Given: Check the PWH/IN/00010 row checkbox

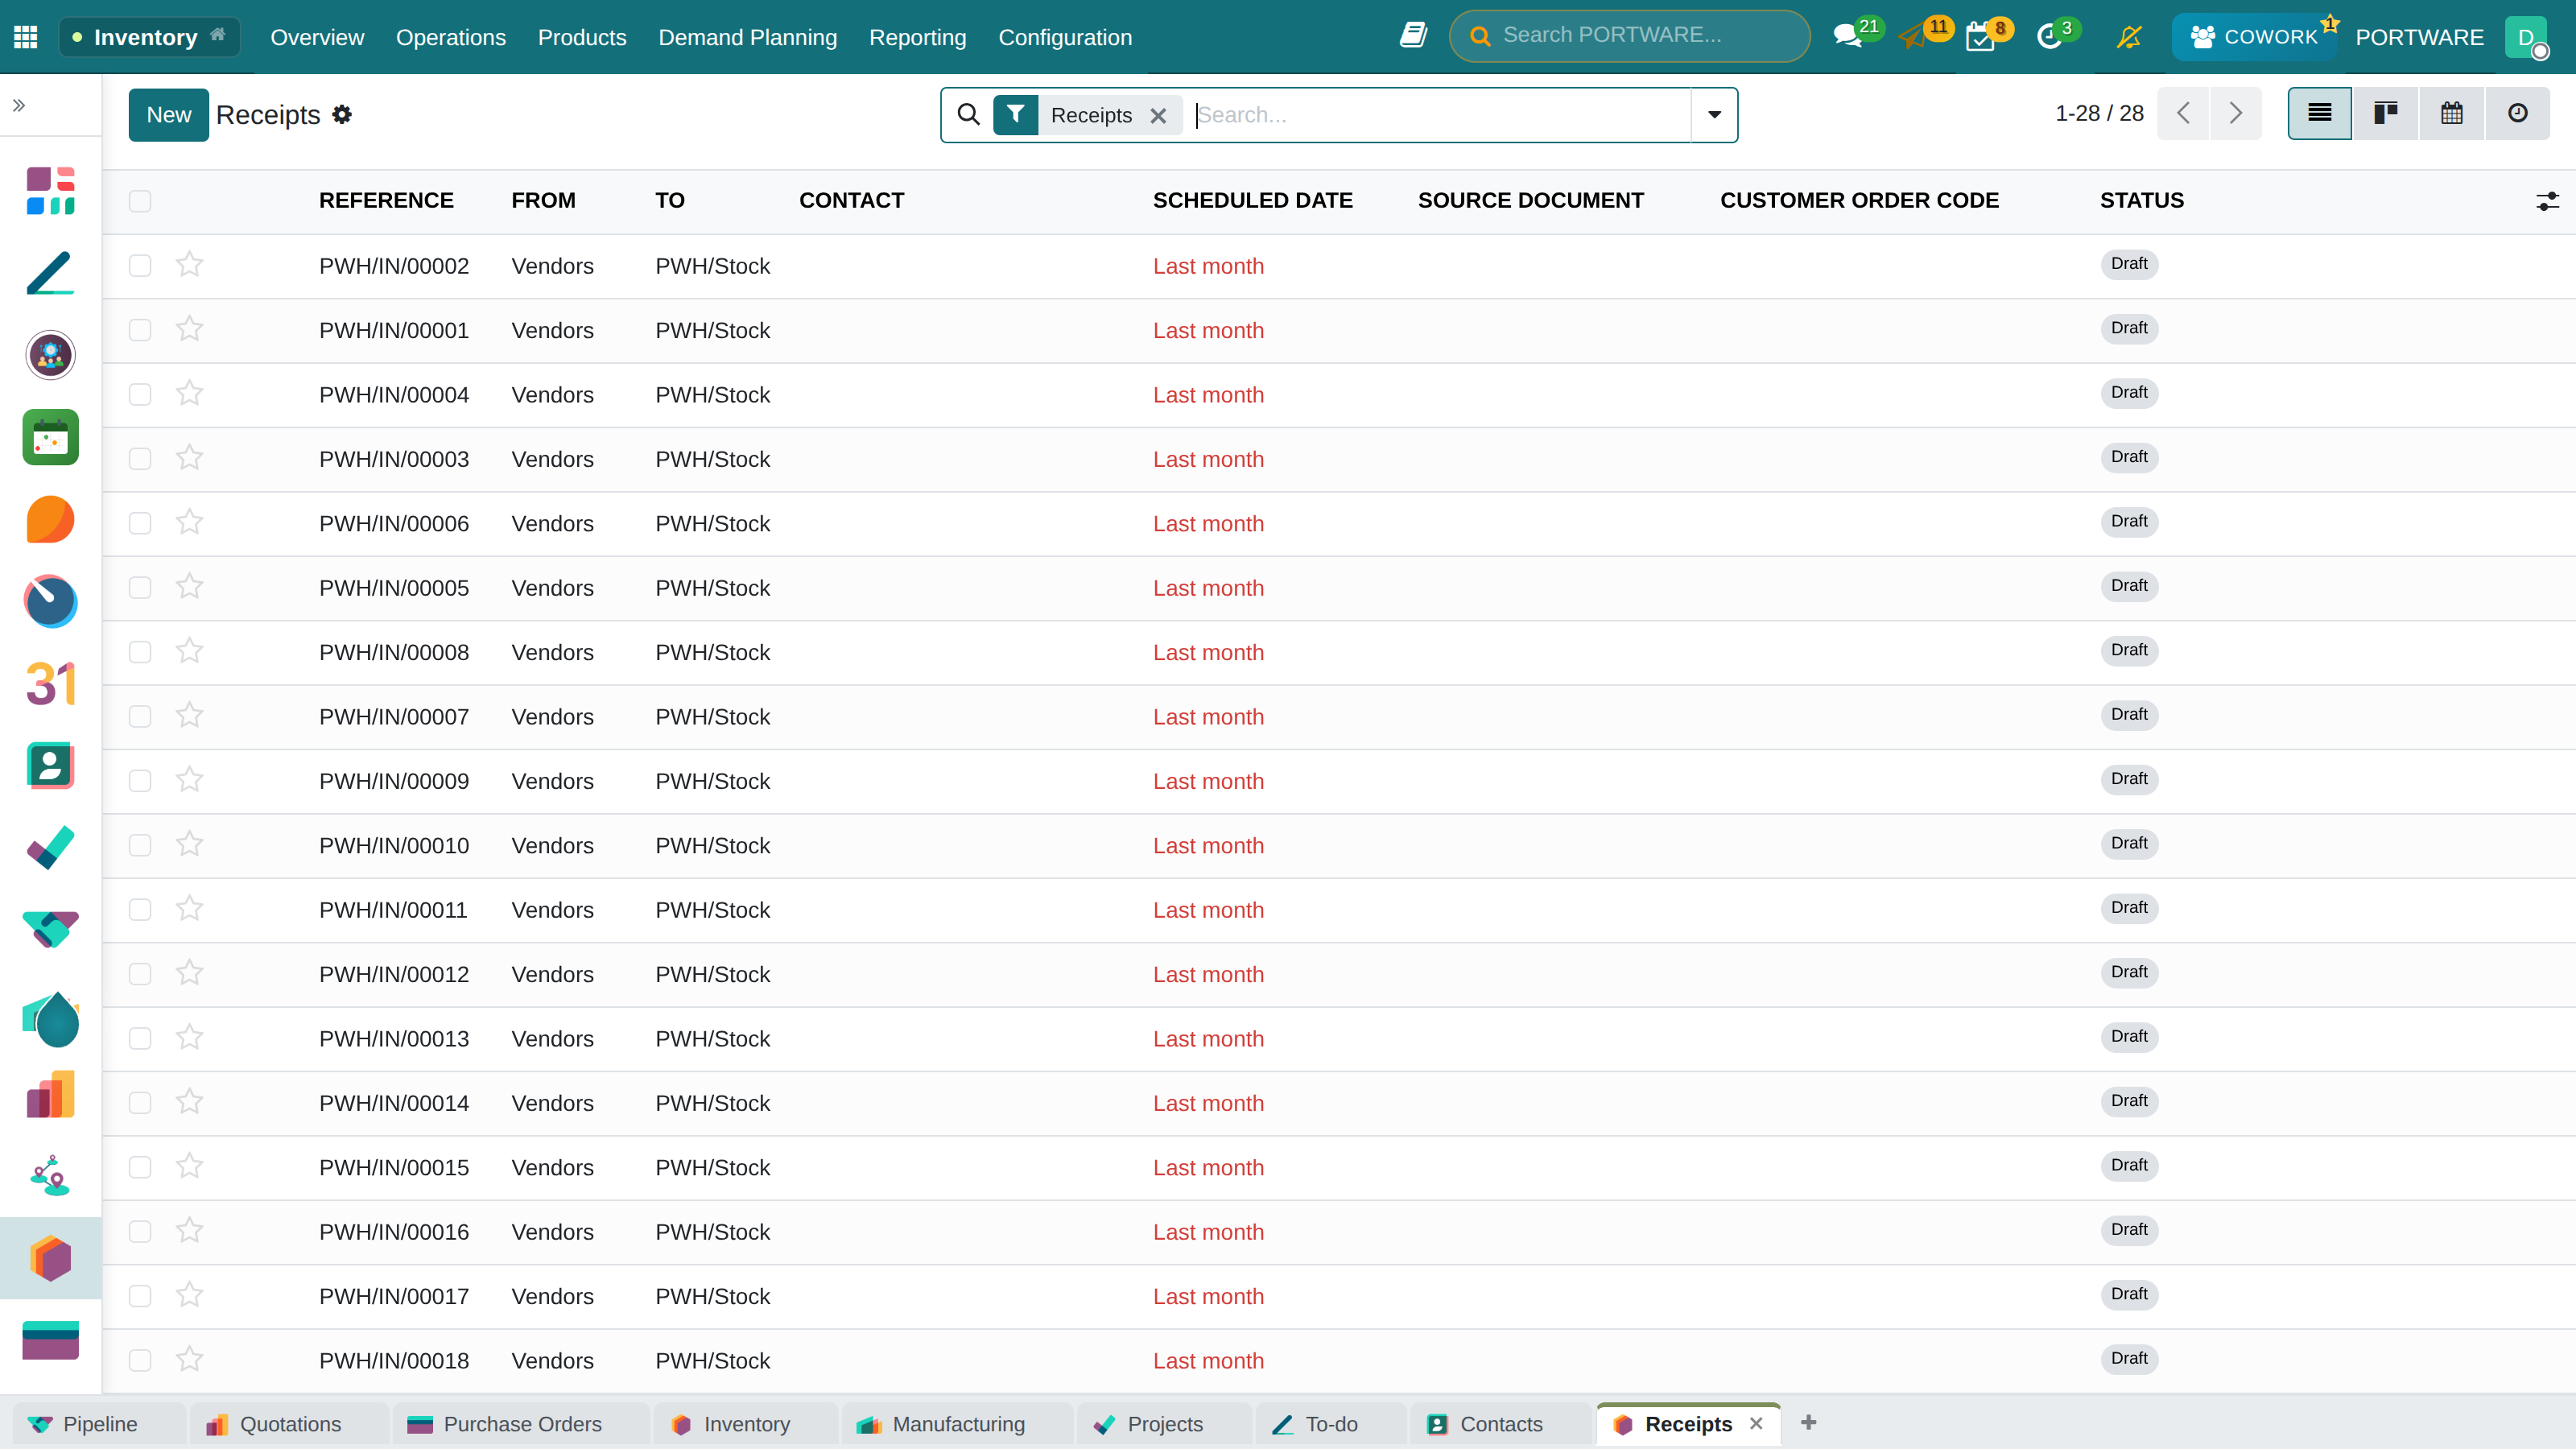Looking at the screenshot, I should click(140, 845).
